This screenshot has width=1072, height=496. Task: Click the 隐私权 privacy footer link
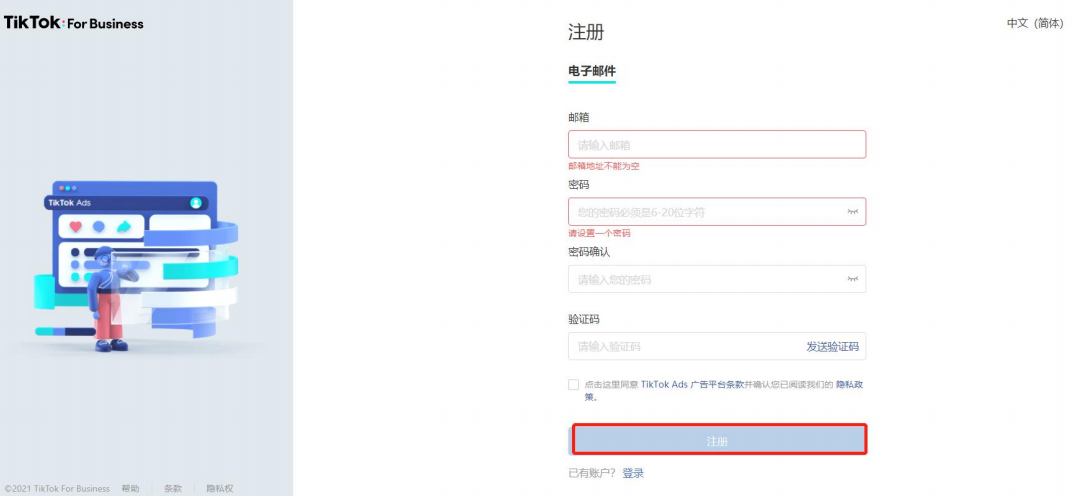click(x=220, y=488)
